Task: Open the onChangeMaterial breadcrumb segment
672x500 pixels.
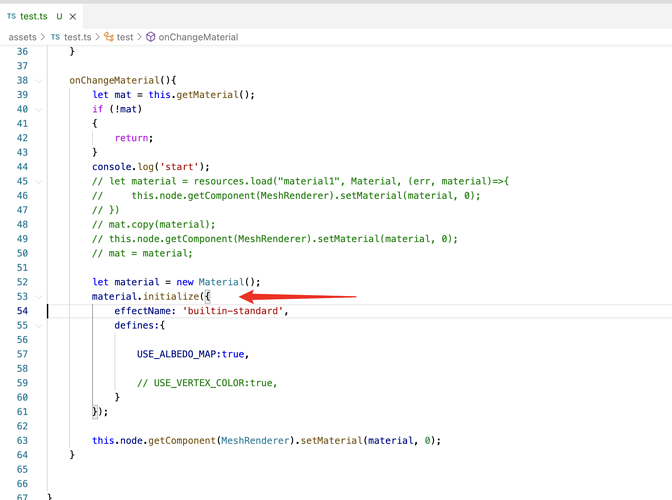Action: pos(198,37)
